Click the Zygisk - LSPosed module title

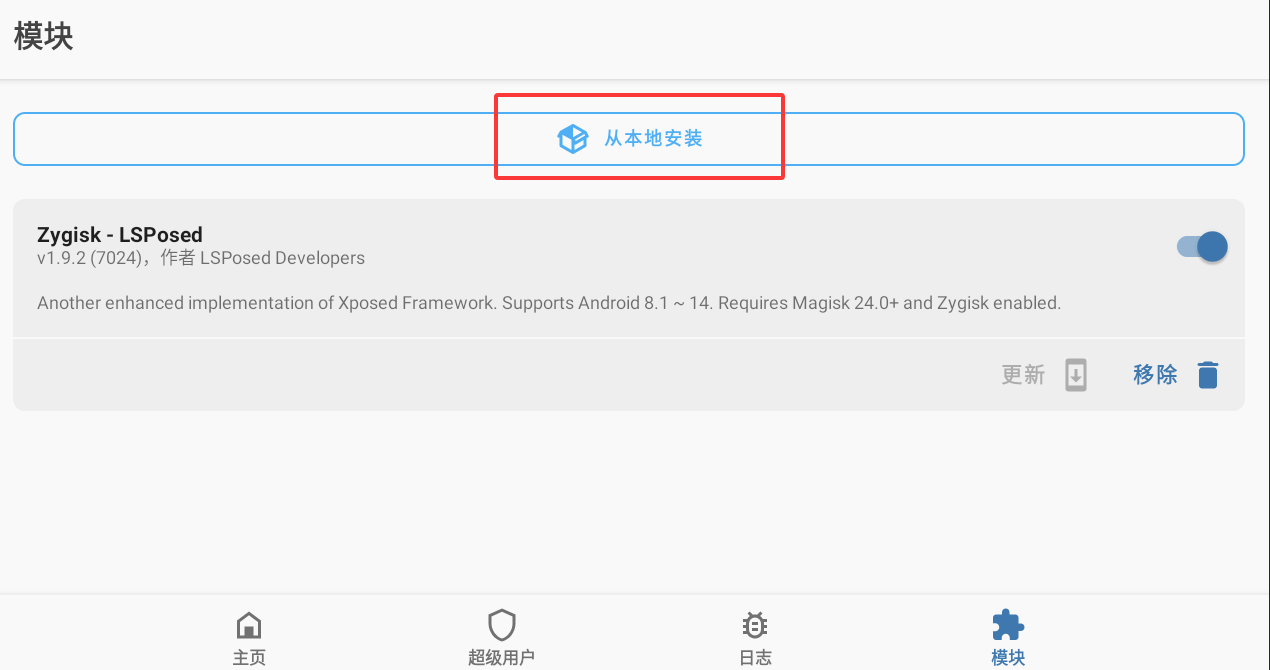click(120, 235)
